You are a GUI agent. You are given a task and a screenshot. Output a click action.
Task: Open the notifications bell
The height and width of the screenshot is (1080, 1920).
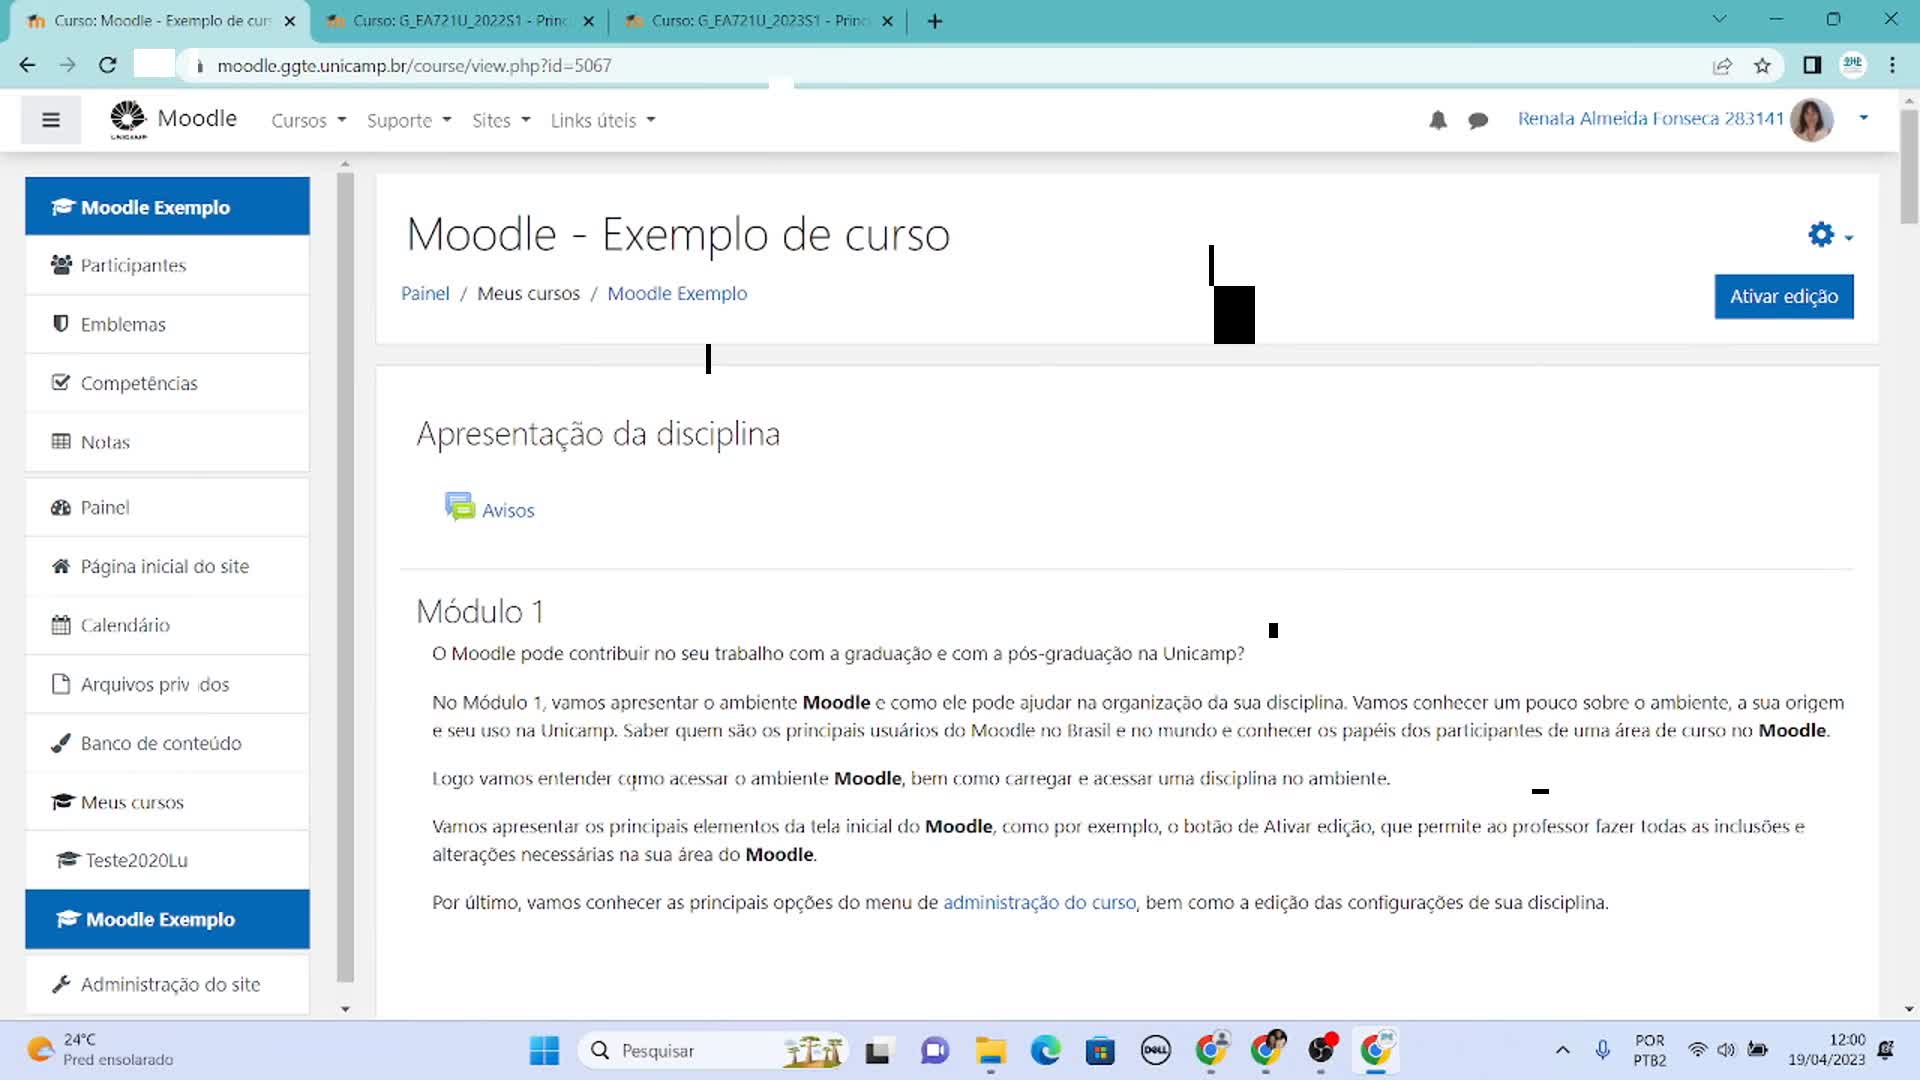click(1438, 121)
